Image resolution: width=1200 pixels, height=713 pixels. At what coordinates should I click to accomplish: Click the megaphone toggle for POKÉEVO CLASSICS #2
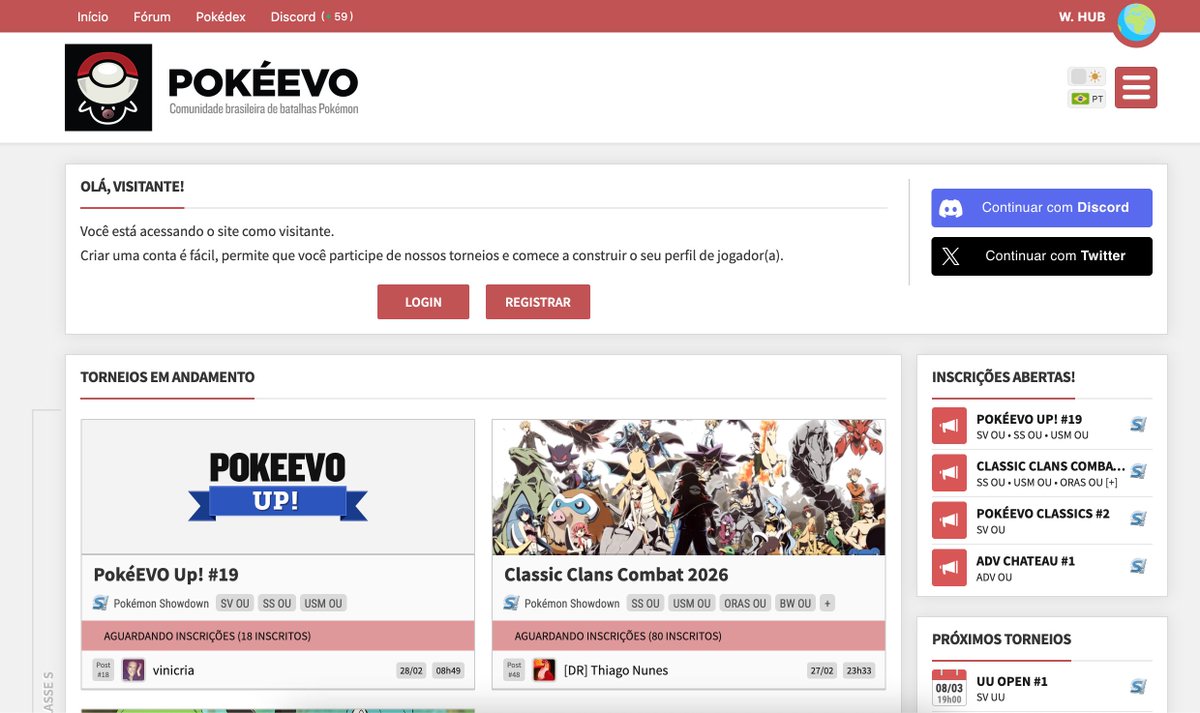pyautogui.click(x=948, y=519)
